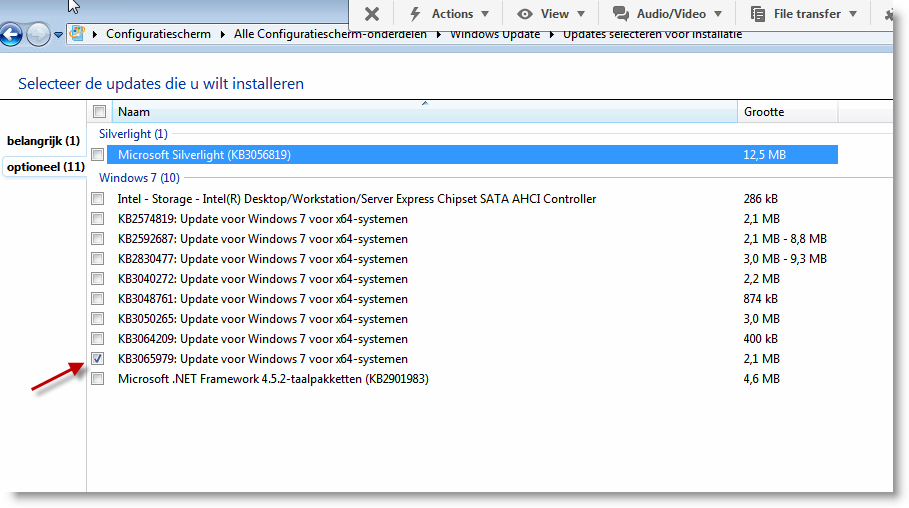Check the Intel Storage SATA AHCI checkbox
Viewport: 909px width, 508px height.
click(x=97, y=199)
